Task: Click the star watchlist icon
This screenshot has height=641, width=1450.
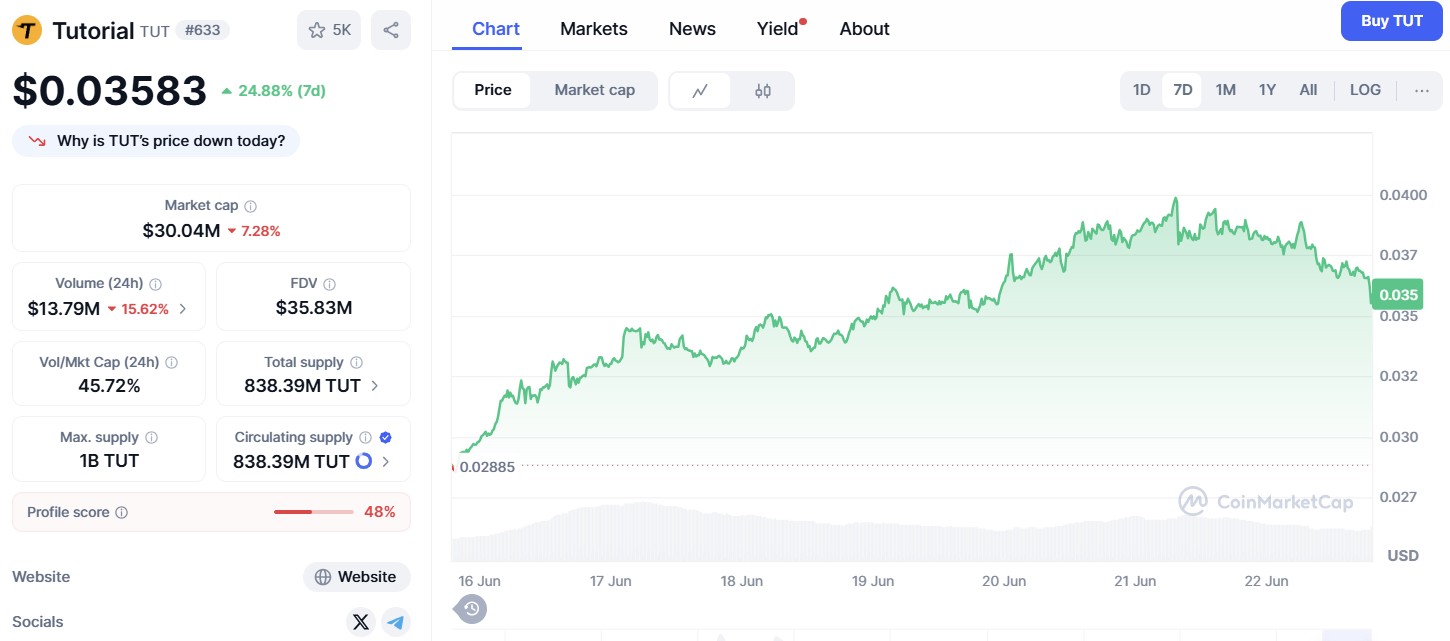Action: (318, 30)
